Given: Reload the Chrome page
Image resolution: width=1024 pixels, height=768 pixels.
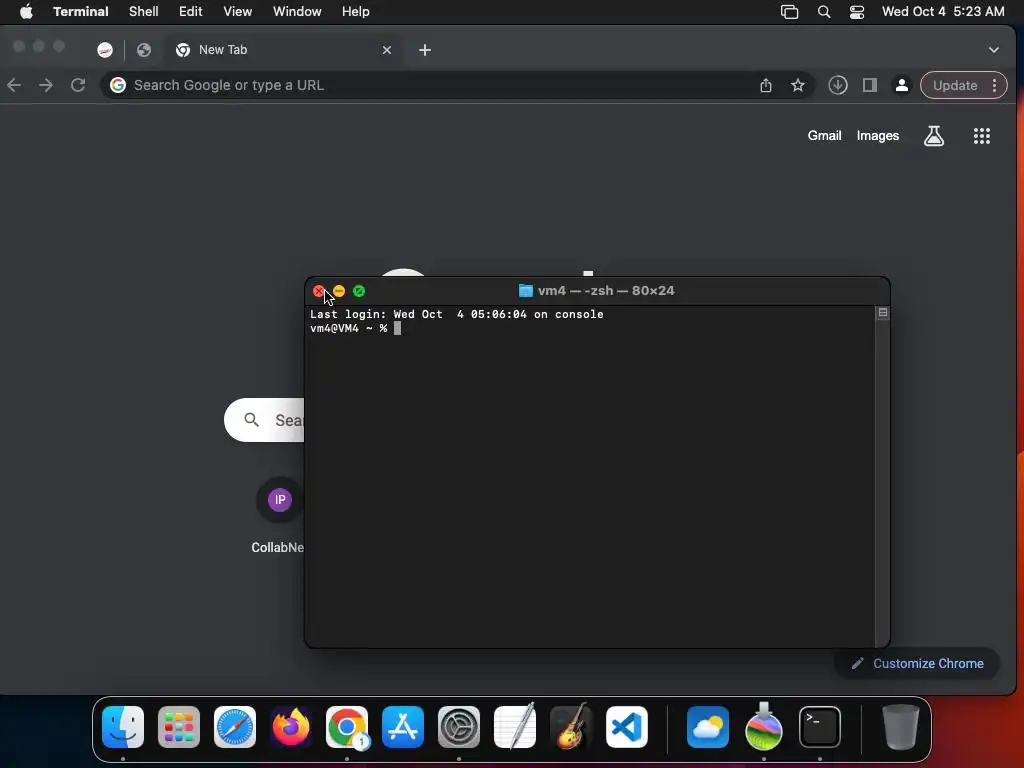Looking at the screenshot, I should [78, 85].
